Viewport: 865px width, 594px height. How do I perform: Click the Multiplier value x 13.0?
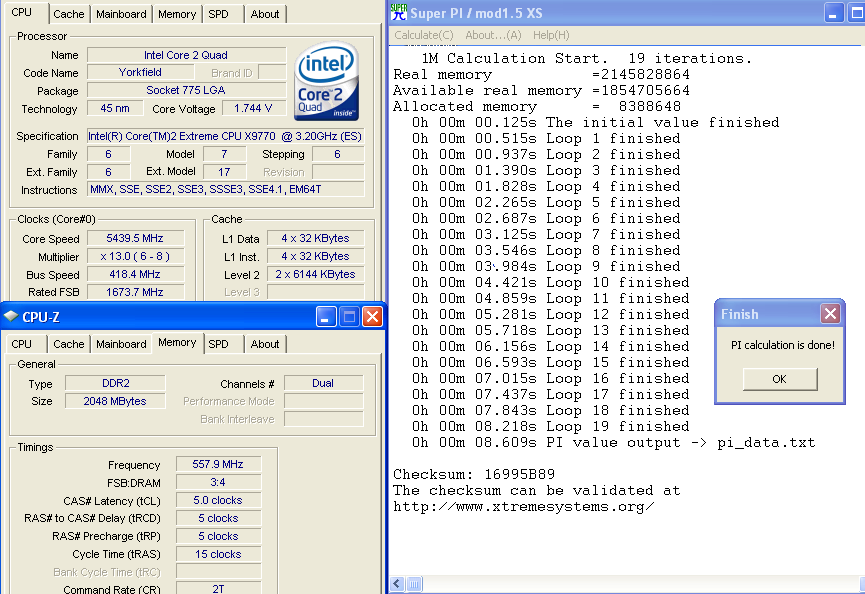135,256
